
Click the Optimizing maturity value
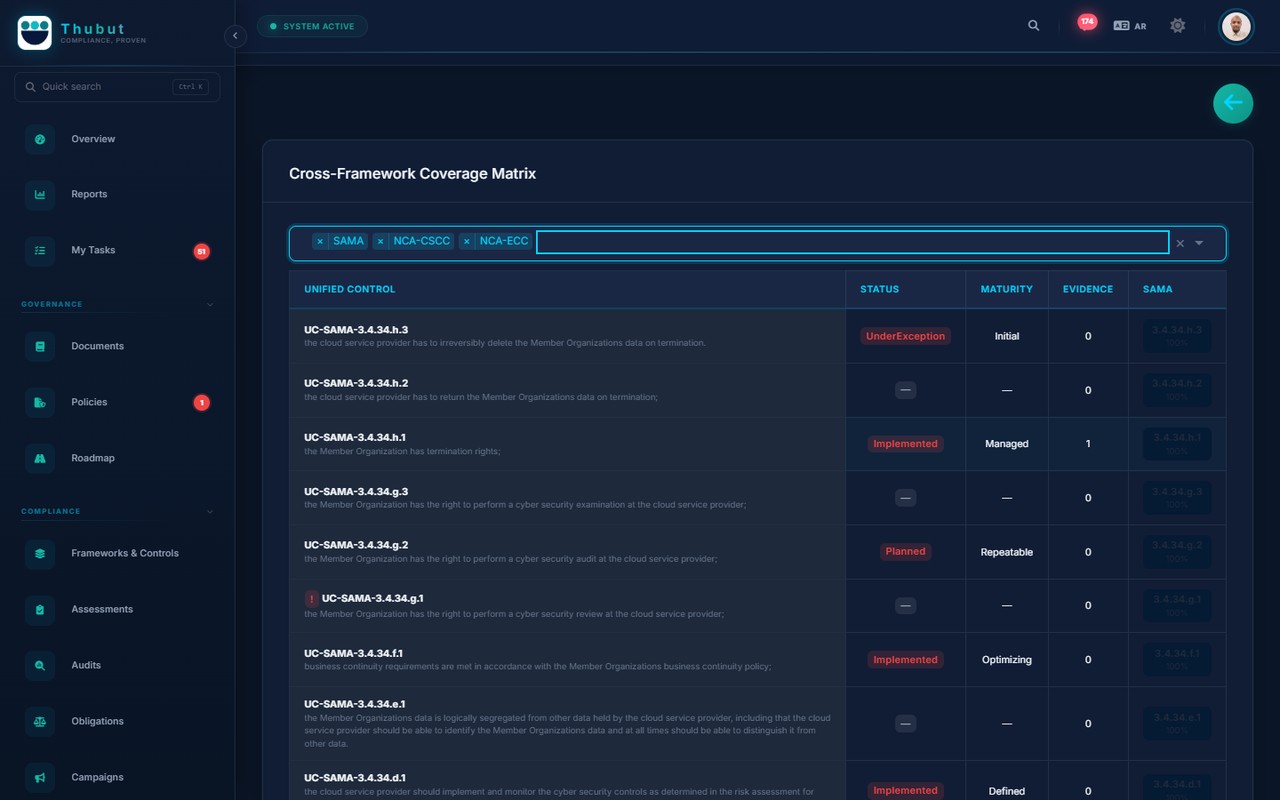click(x=1006, y=660)
